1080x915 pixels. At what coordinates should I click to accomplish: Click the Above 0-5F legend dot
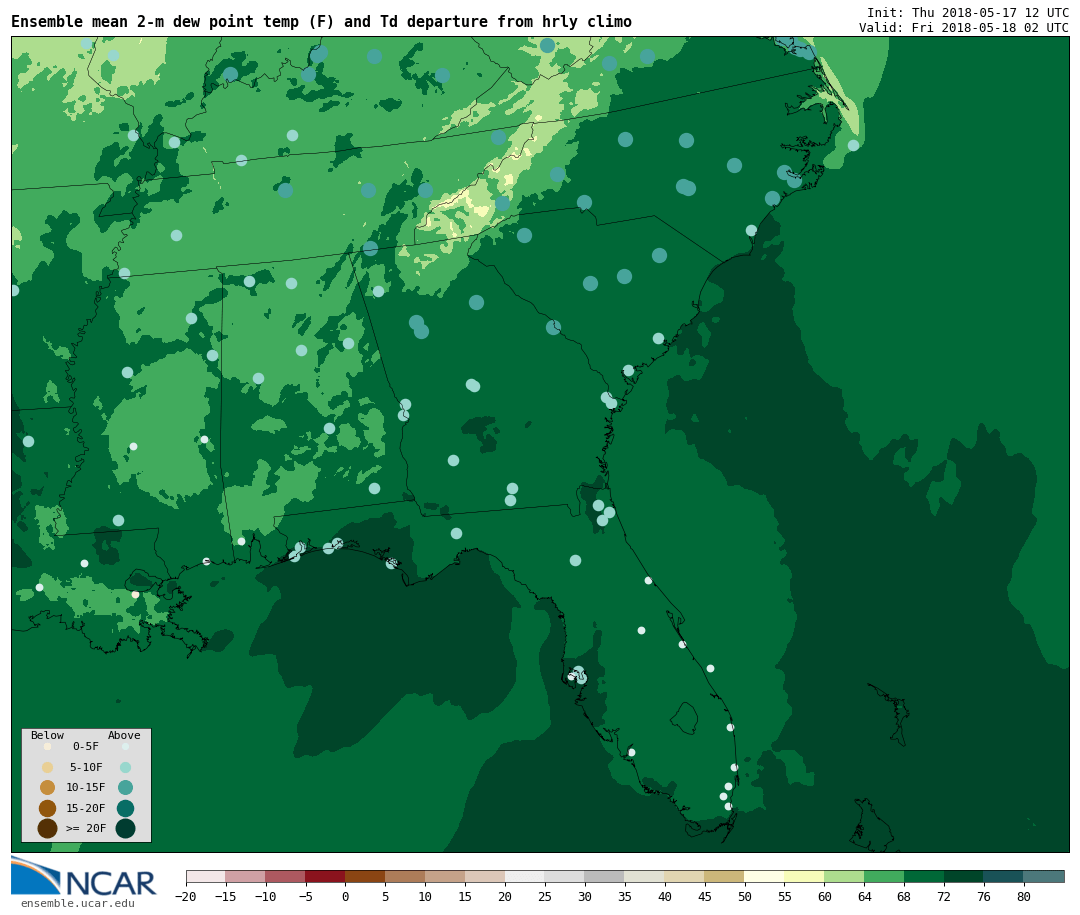coord(125,746)
